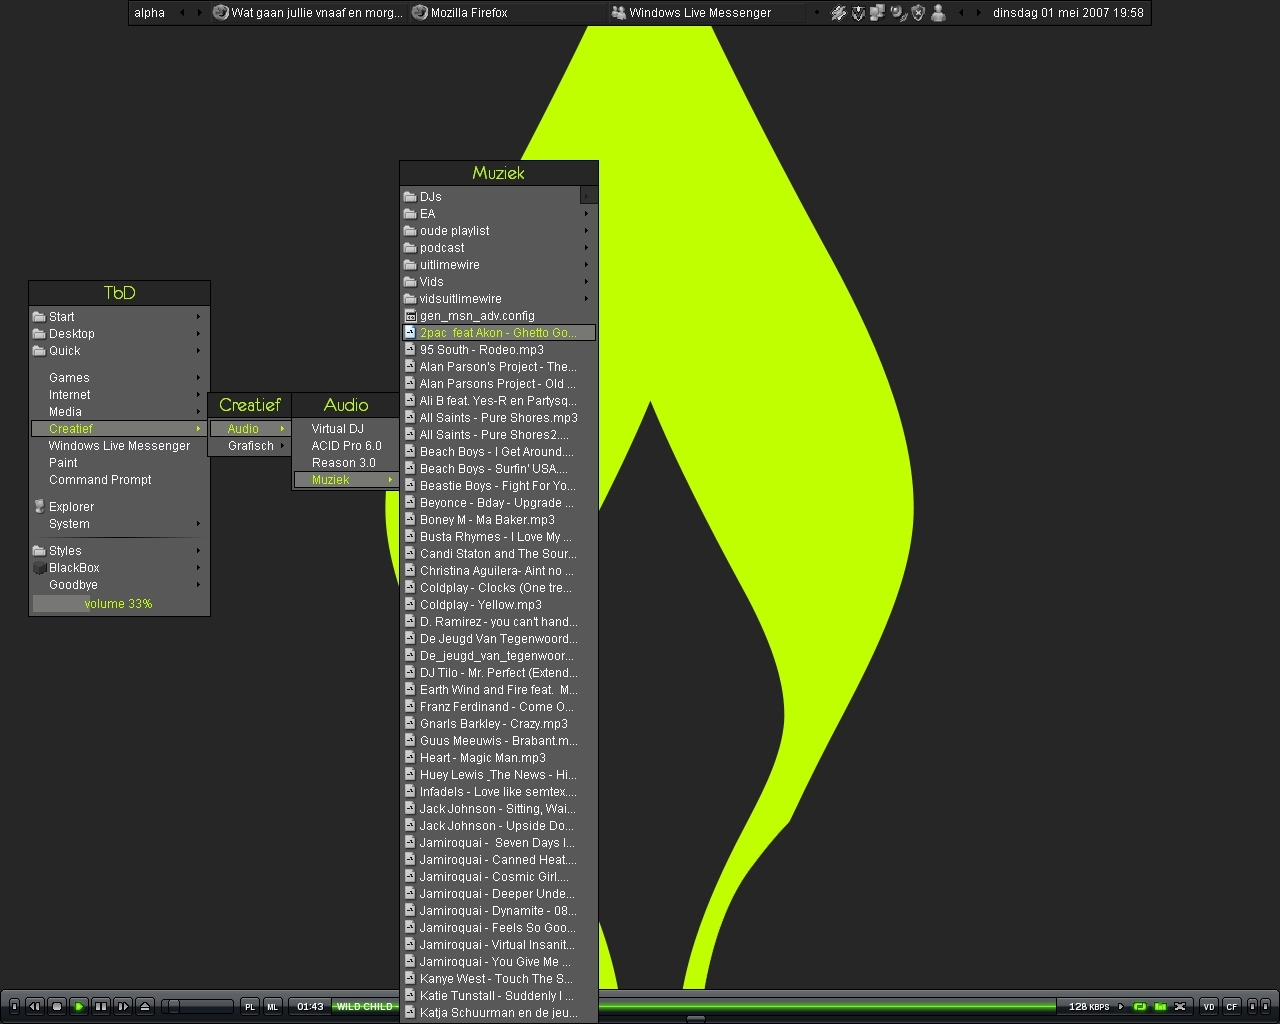Expand the Styles submenu arrow
This screenshot has height=1024, width=1280.
tap(198, 551)
